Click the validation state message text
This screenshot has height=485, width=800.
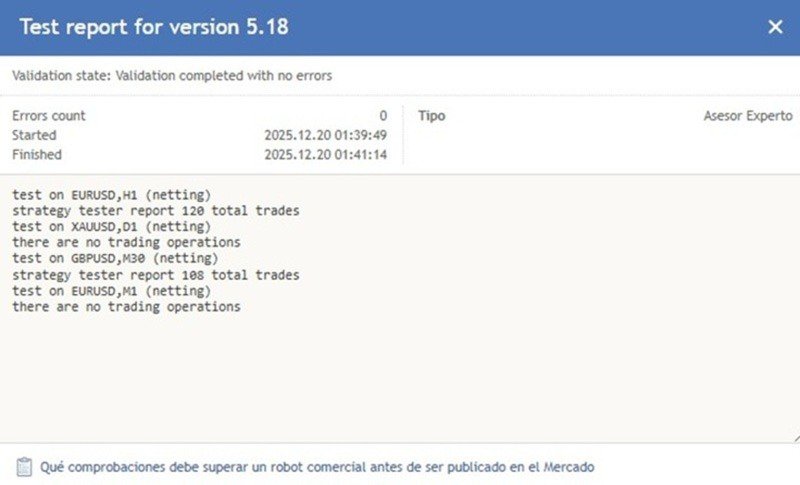[x=172, y=75]
